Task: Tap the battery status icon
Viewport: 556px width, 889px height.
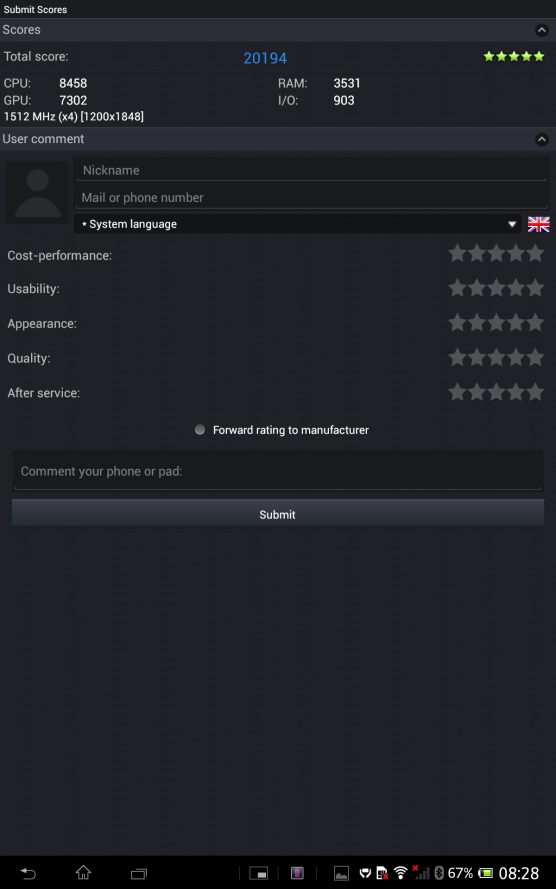Action: tap(485, 873)
